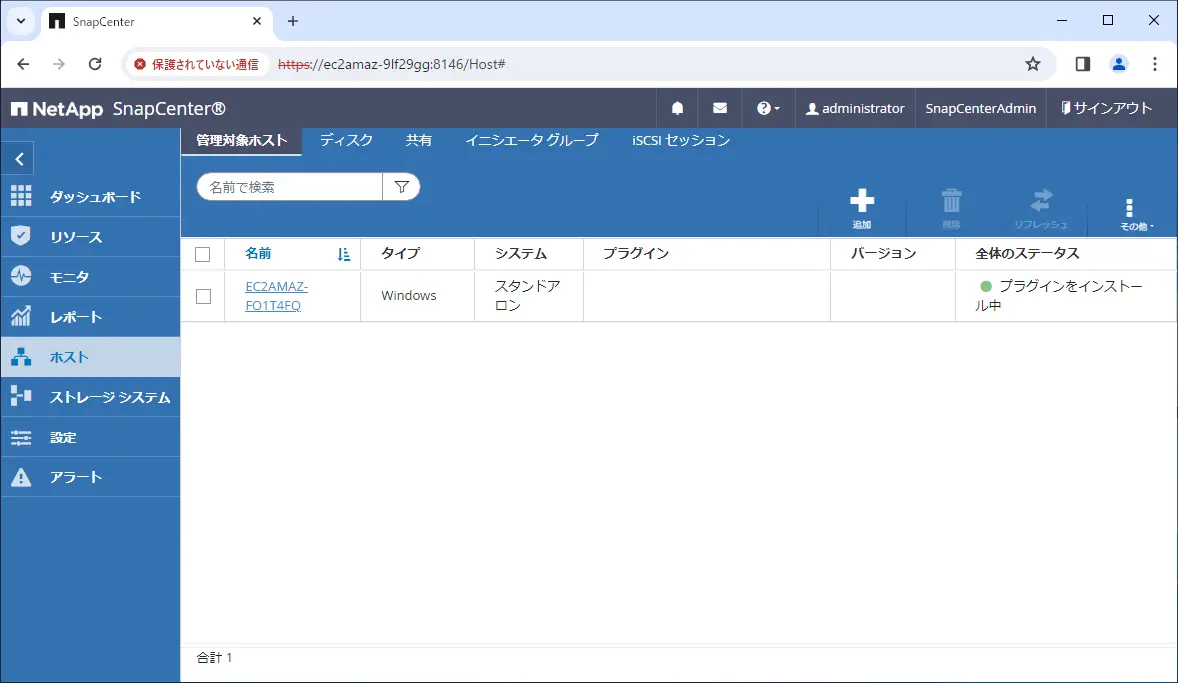The image size is (1178, 683).
Task: Click the スタンドアロン system cell
Action: click(527, 296)
